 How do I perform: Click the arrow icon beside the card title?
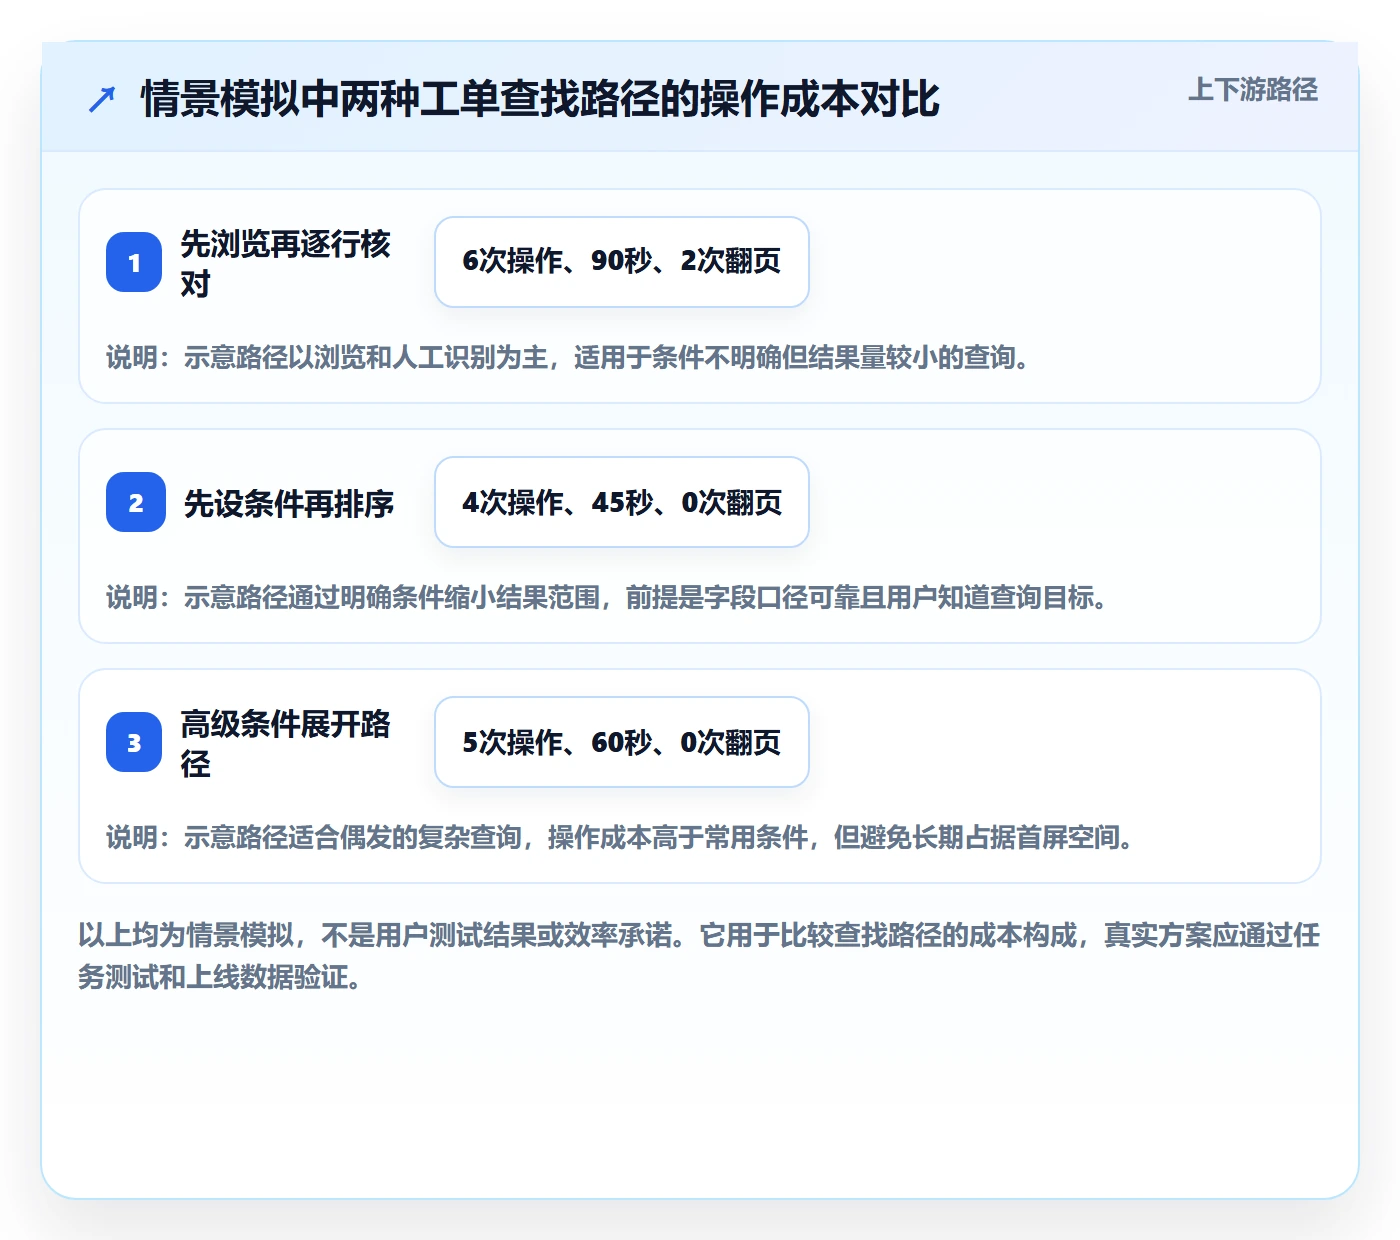102,99
